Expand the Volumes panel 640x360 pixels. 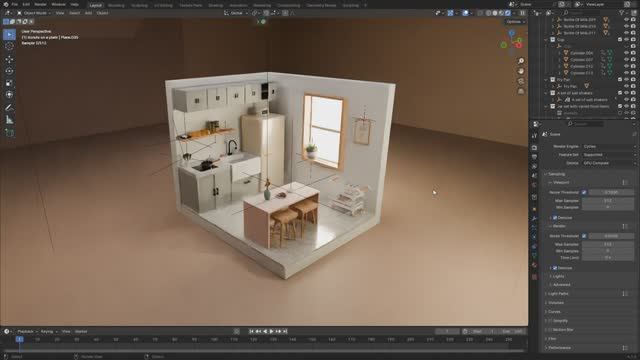[556, 303]
